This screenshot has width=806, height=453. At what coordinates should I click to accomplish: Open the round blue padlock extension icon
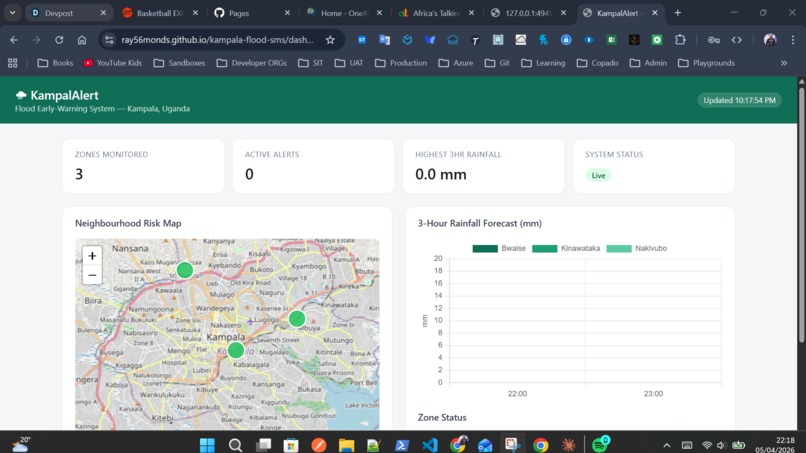click(x=566, y=40)
